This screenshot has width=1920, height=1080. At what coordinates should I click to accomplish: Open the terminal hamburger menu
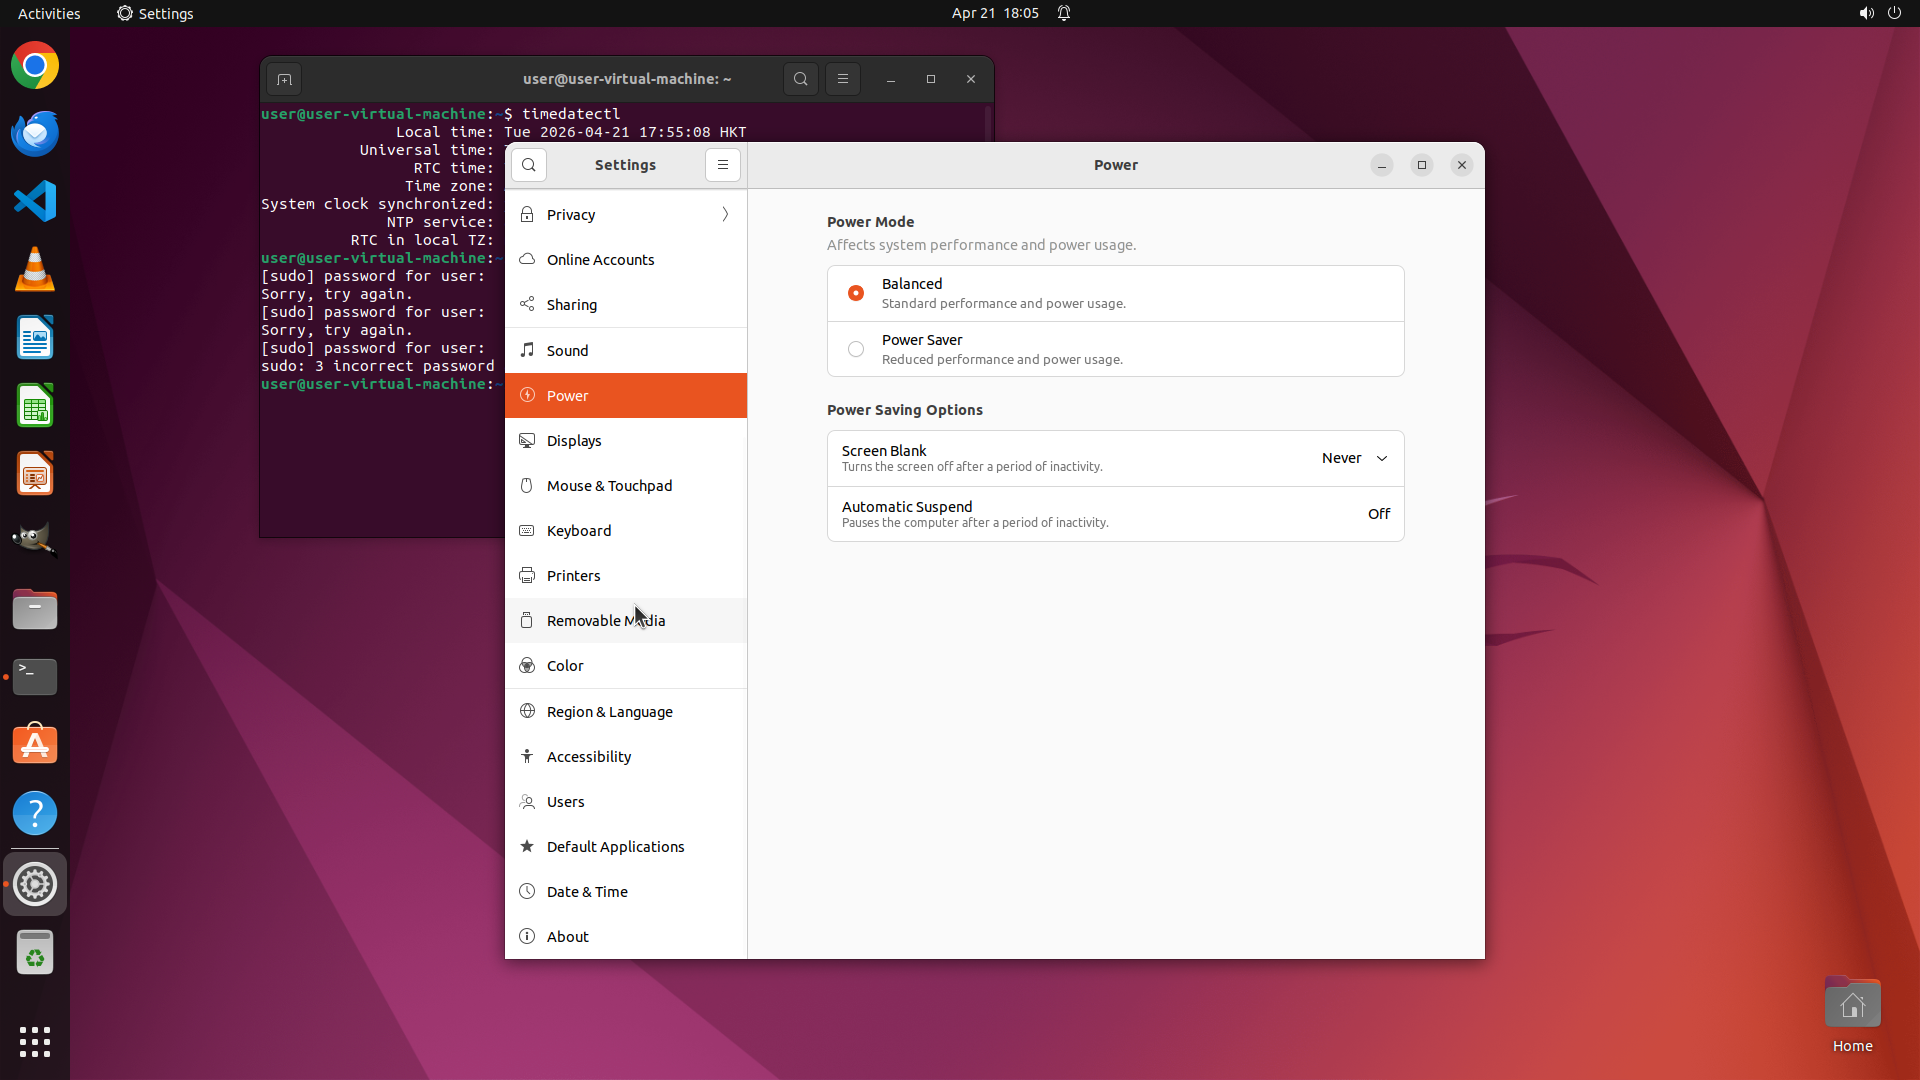tap(842, 79)
